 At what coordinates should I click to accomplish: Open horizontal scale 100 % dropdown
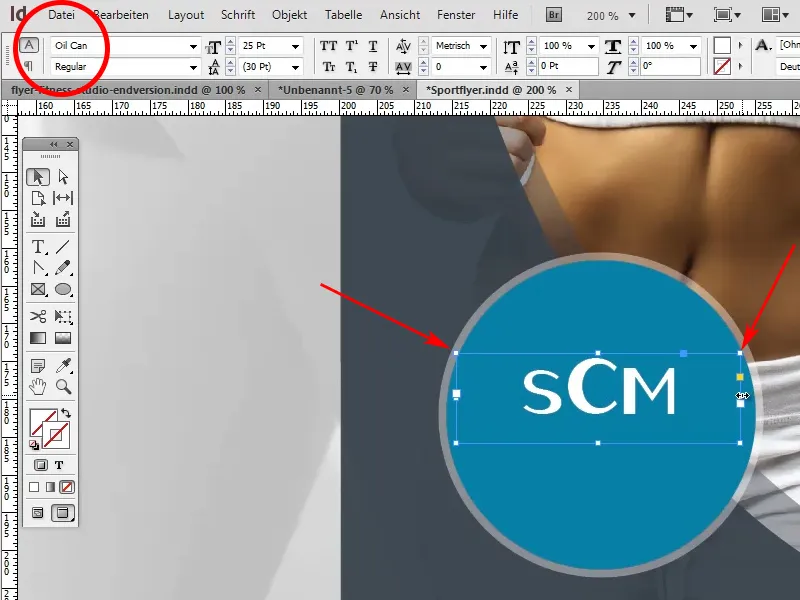693,46
